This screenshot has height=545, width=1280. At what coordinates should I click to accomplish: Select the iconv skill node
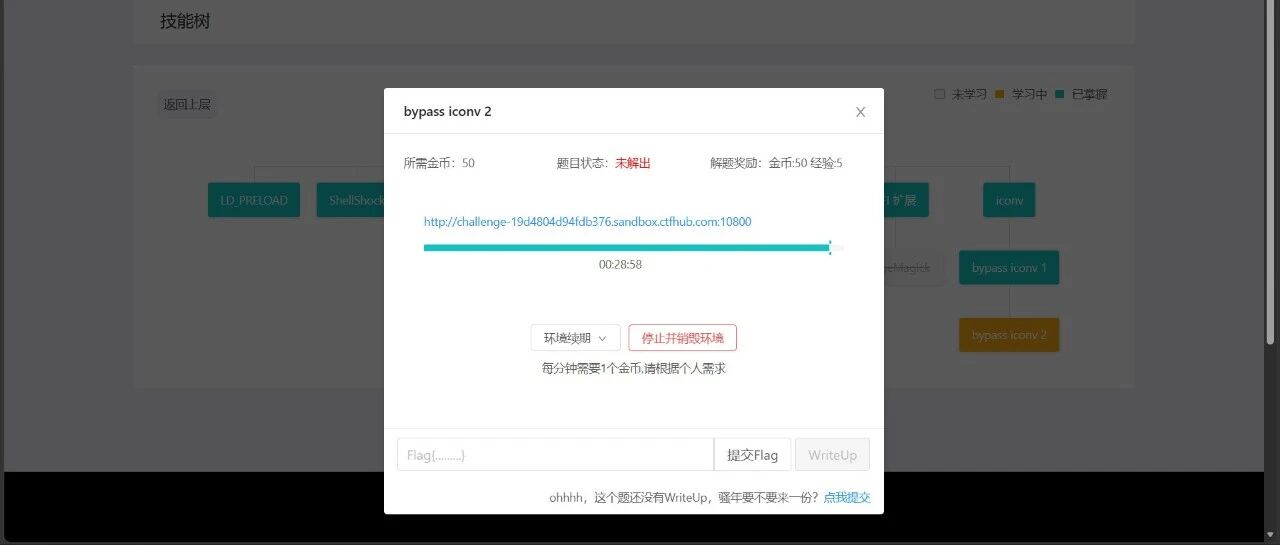tap(1009, 200)
